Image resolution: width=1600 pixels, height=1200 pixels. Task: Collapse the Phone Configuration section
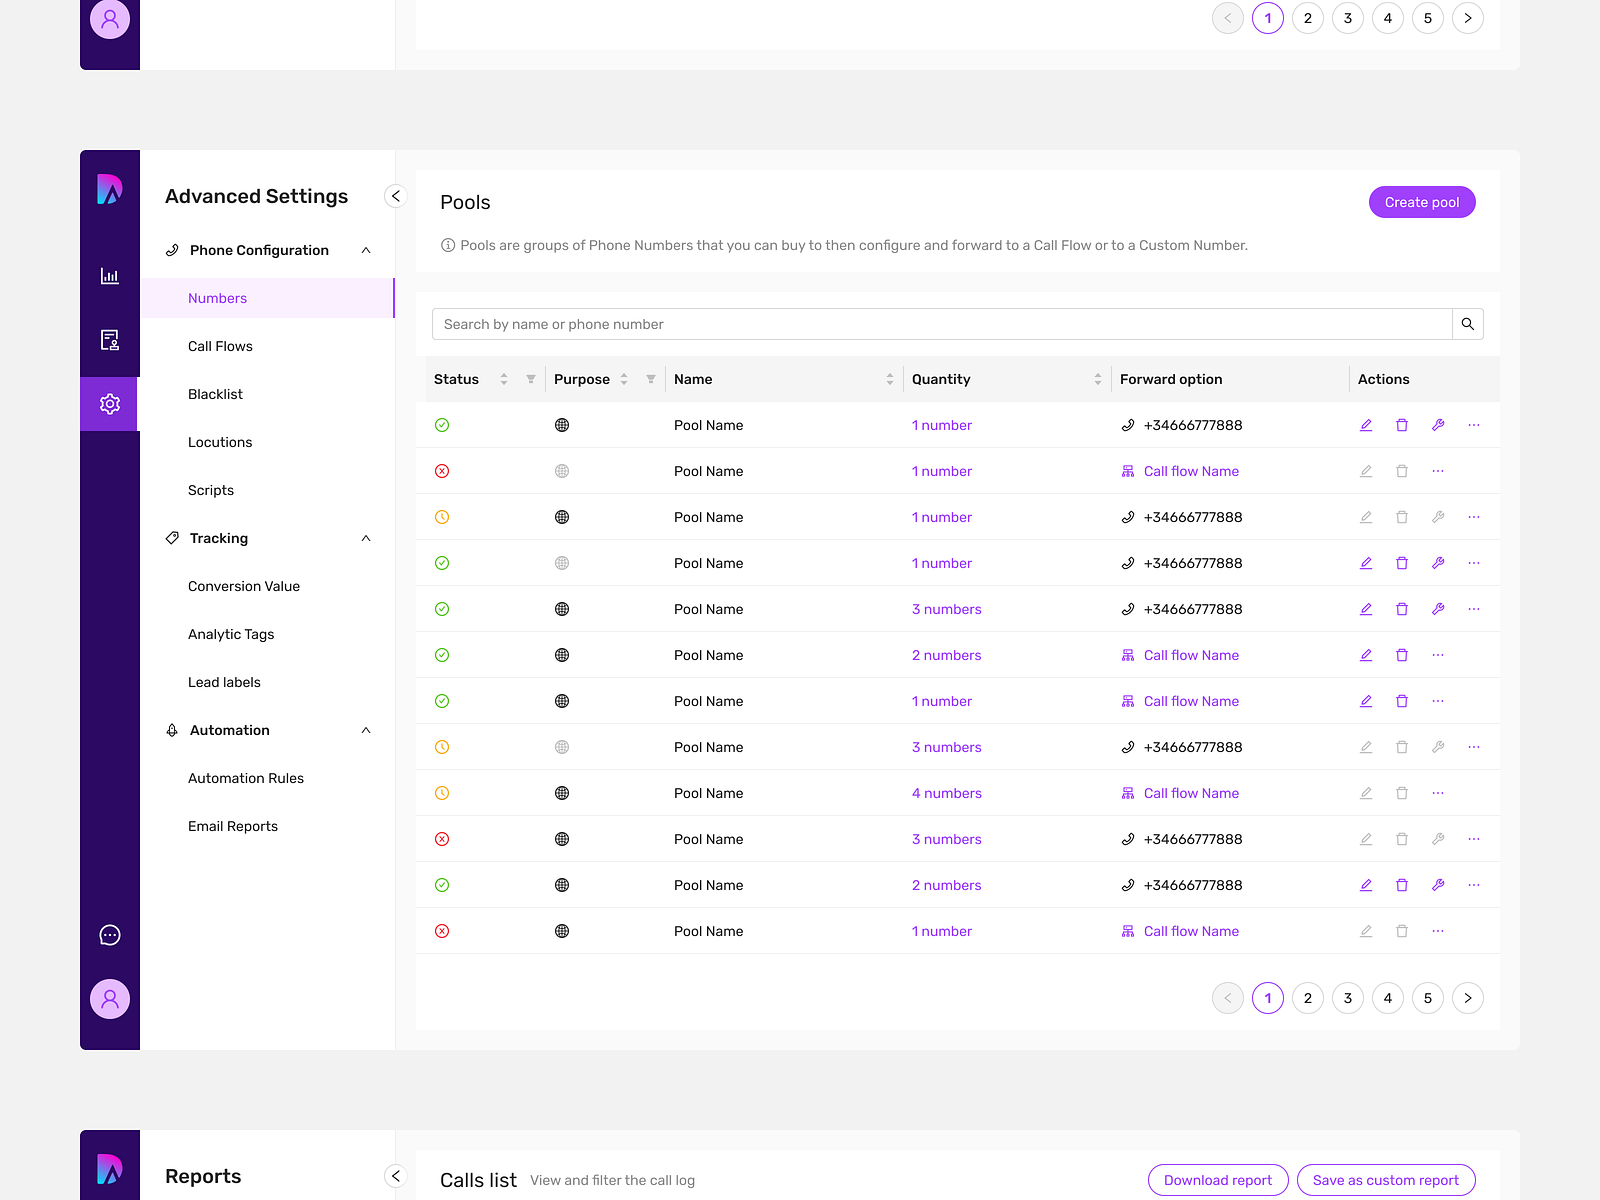pyautogui.click(x=366, y=250)
